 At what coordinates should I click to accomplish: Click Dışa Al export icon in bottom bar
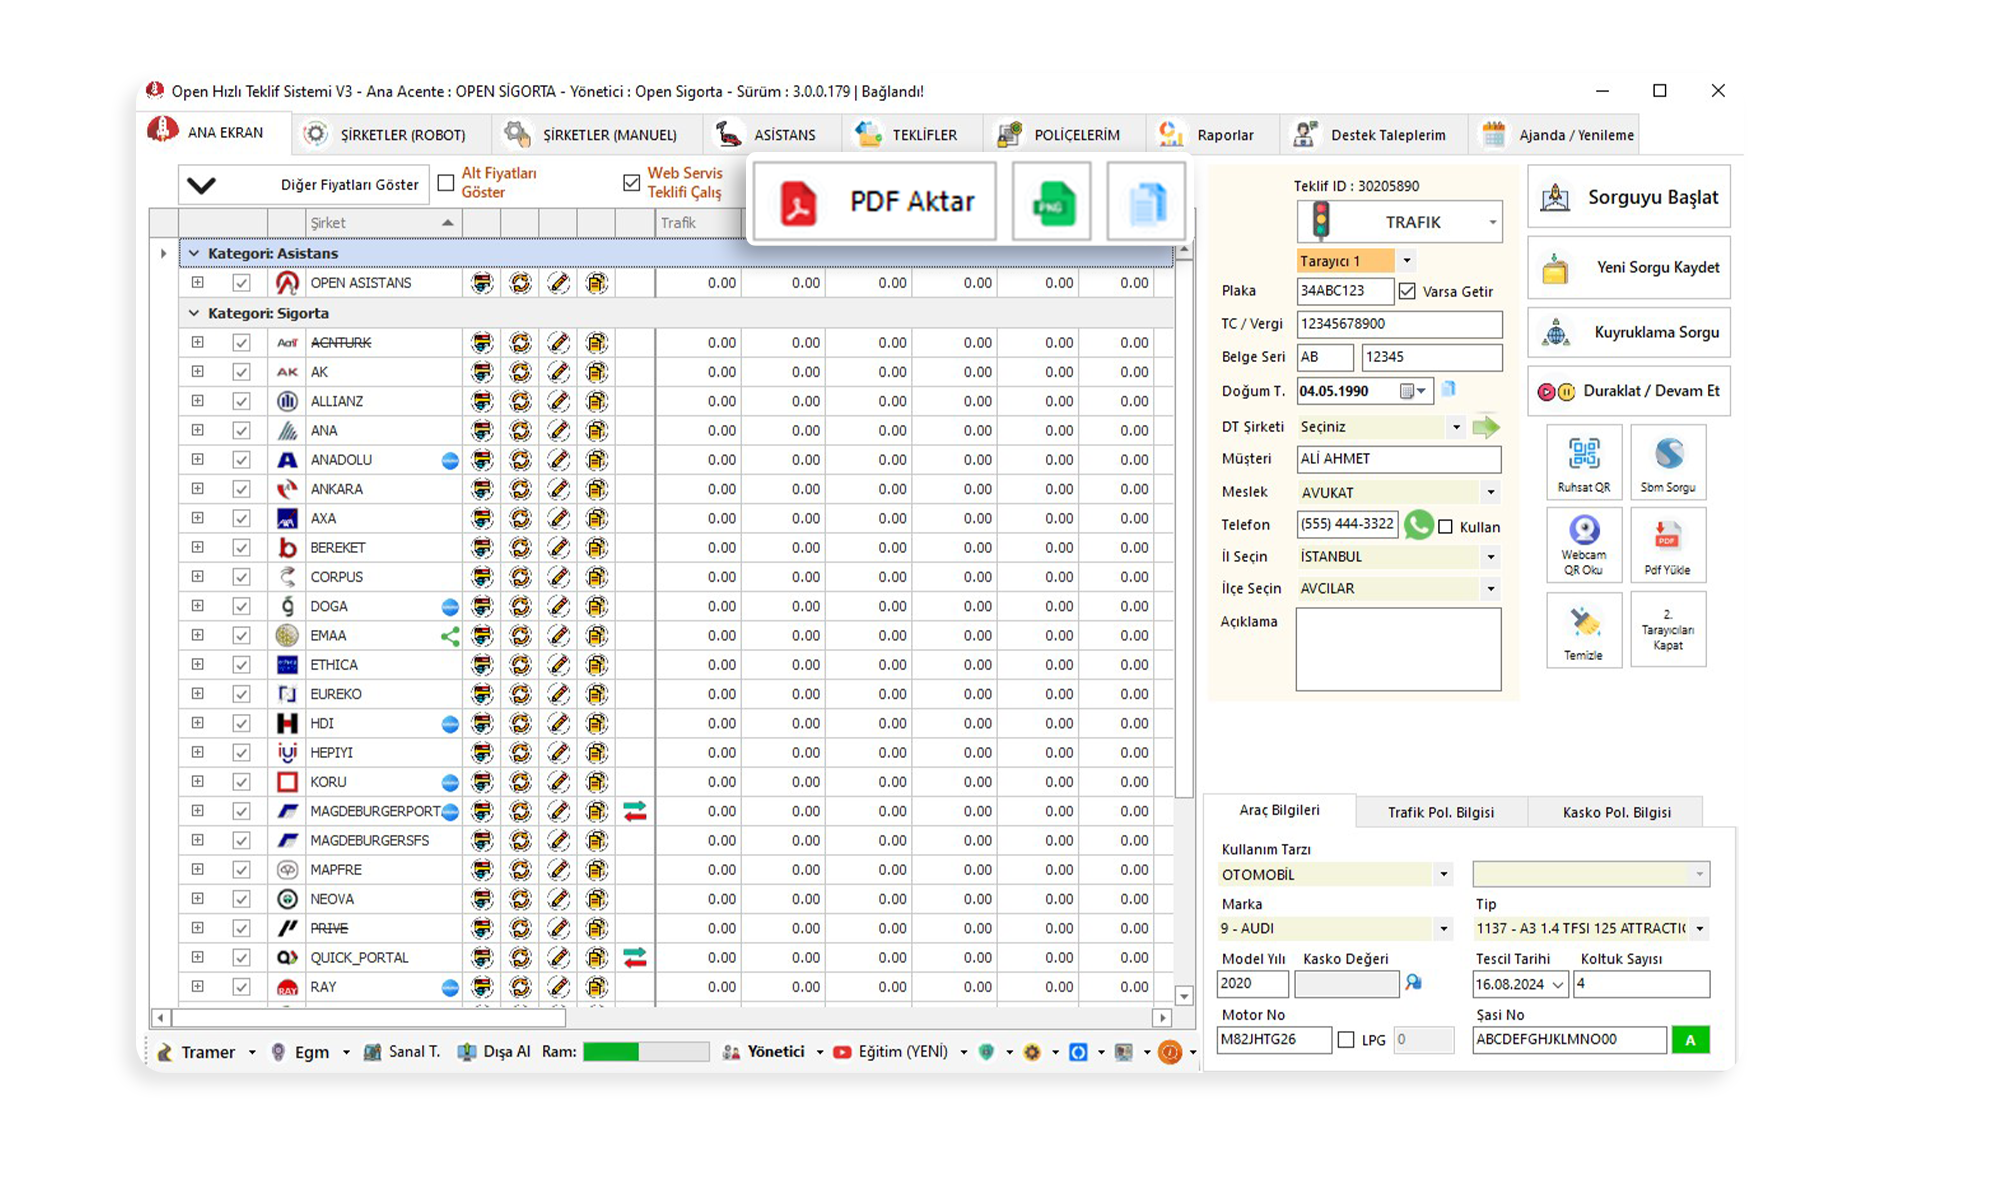tap(493, 1052)
